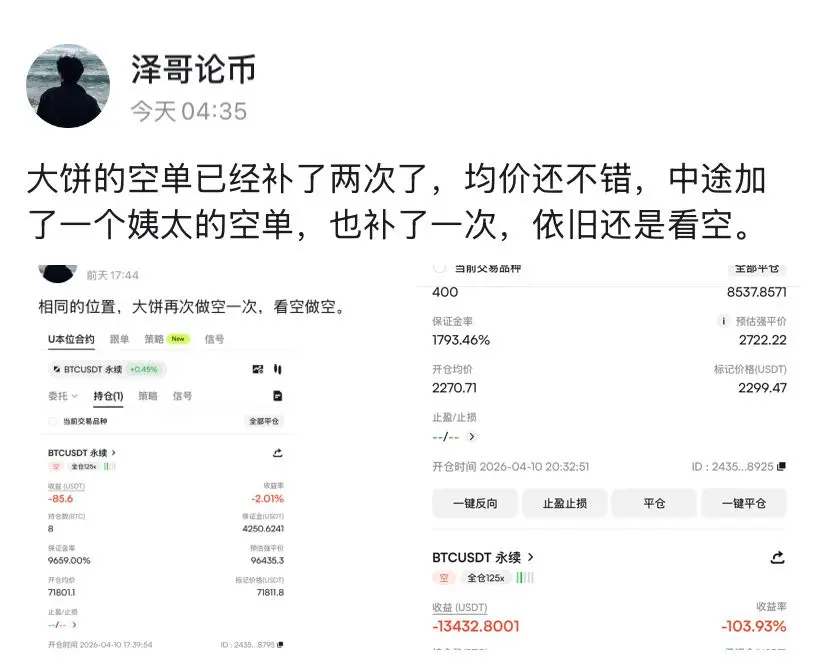Copy position ID 2435...8795

280,644
